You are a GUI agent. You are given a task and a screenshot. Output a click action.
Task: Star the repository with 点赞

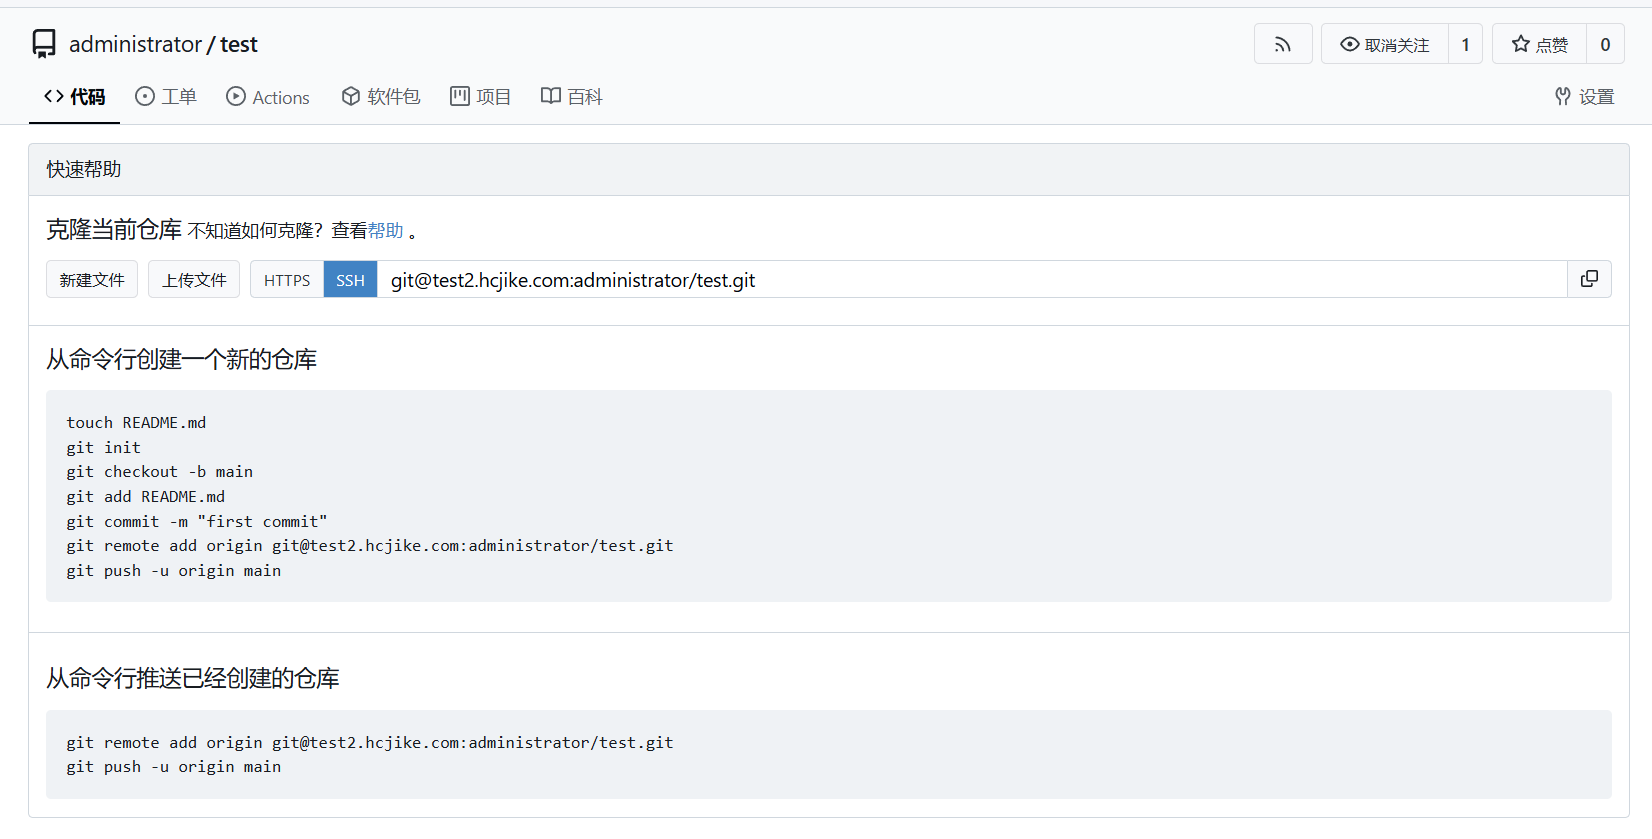1539,45
